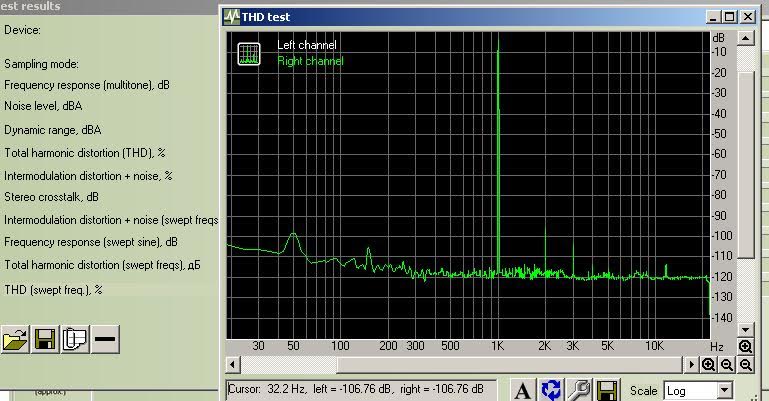Image resolution: width=769 pixels, height=401 pixels.
Task: Click the THD test window title icon
Action: click(x=231, y=17)
